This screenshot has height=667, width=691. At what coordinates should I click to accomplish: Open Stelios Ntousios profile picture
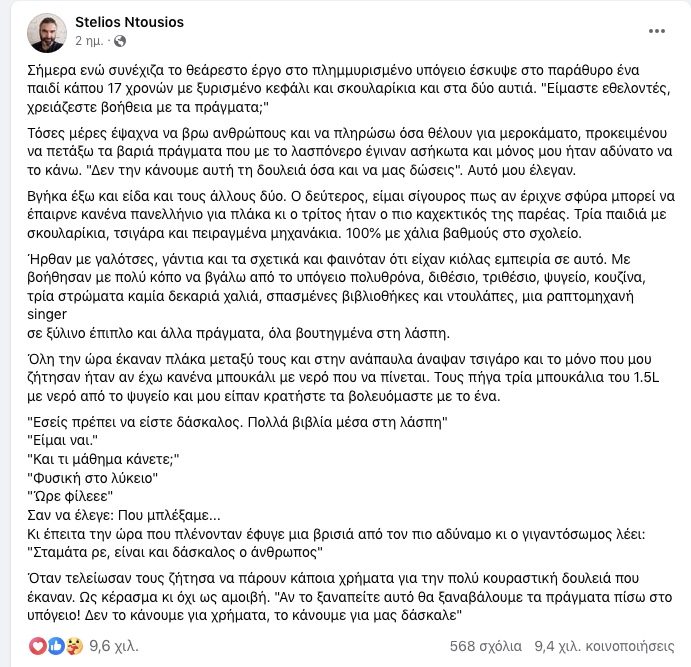point(47,33)
